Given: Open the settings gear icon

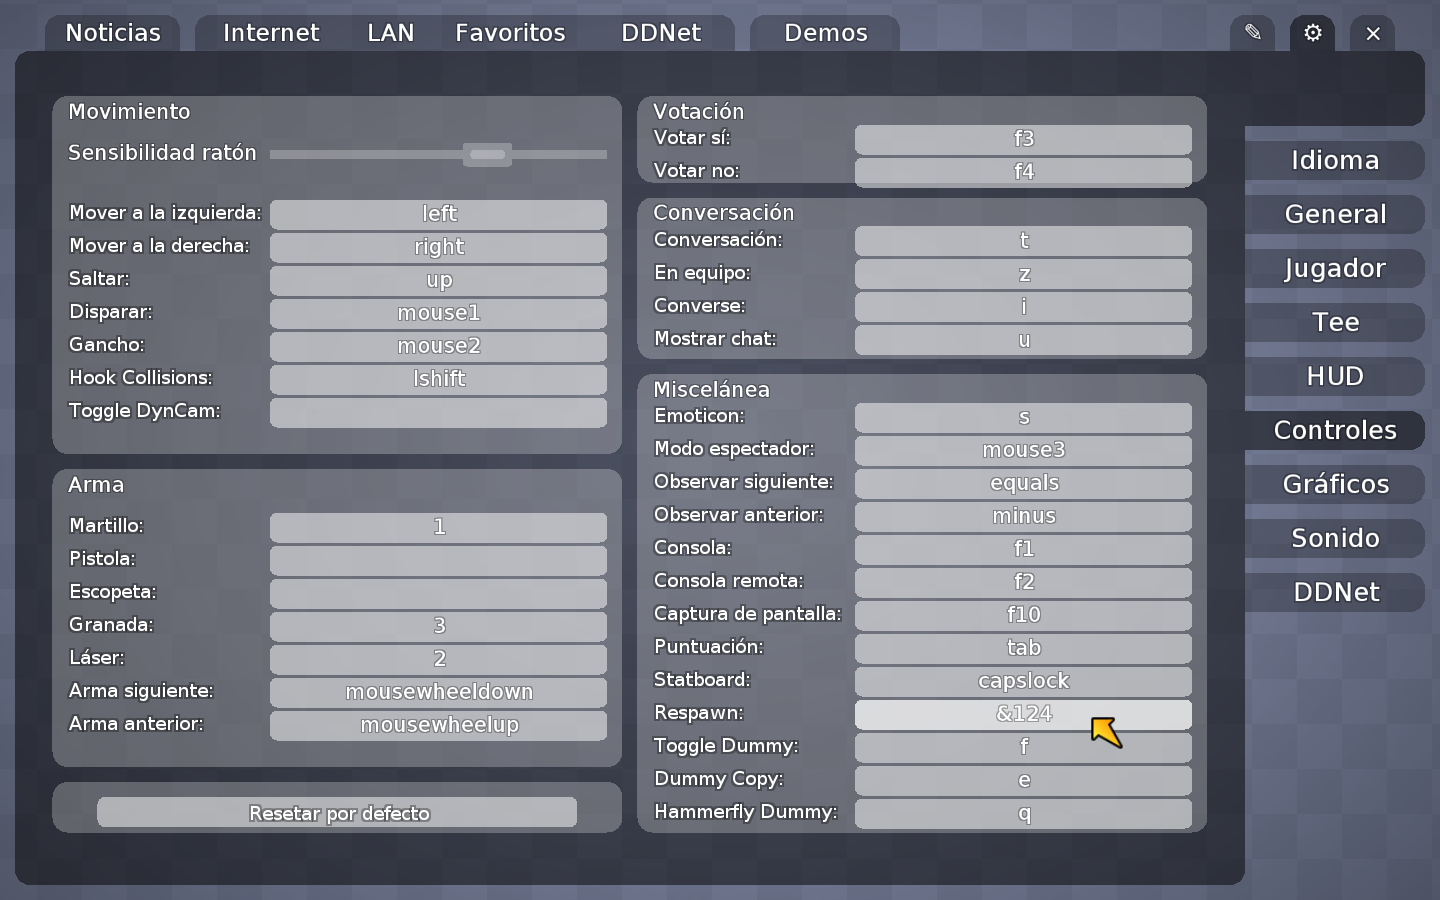Looking at the screenshot, I should point(1312,33).
